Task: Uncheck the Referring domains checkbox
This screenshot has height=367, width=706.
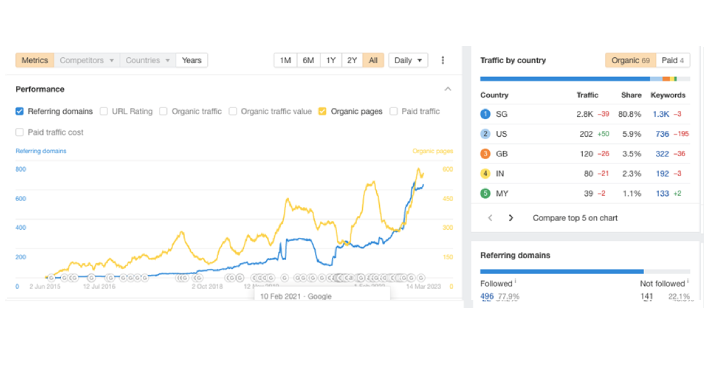Action: (19, 111)
